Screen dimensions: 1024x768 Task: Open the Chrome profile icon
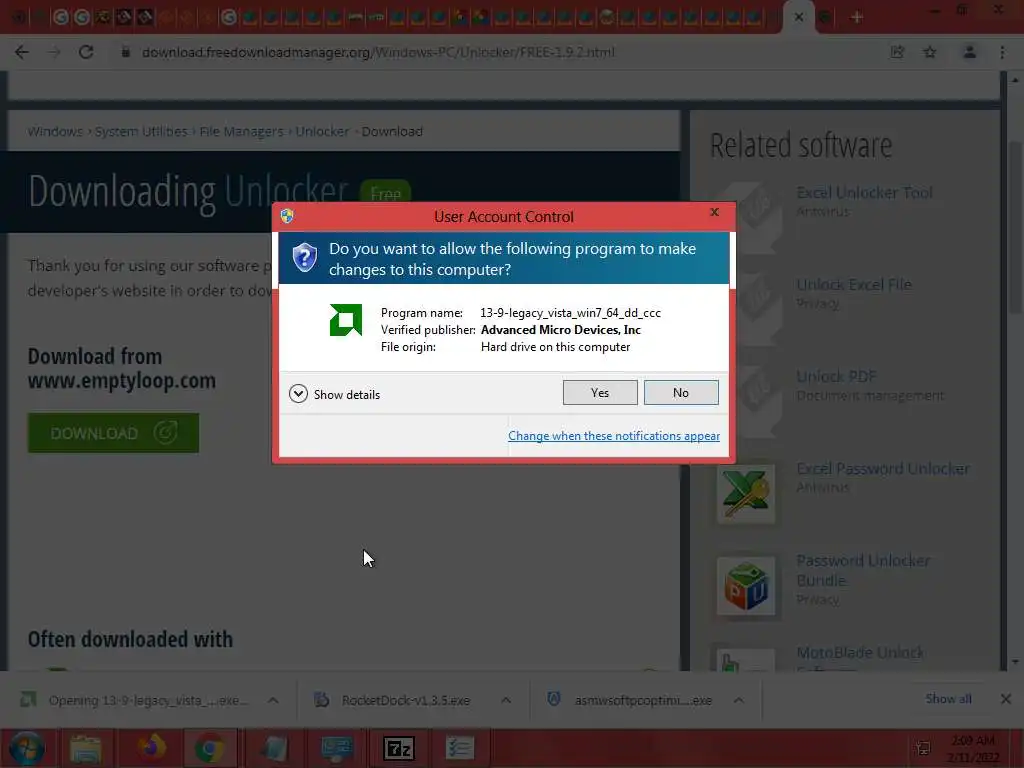click(969, 52)
